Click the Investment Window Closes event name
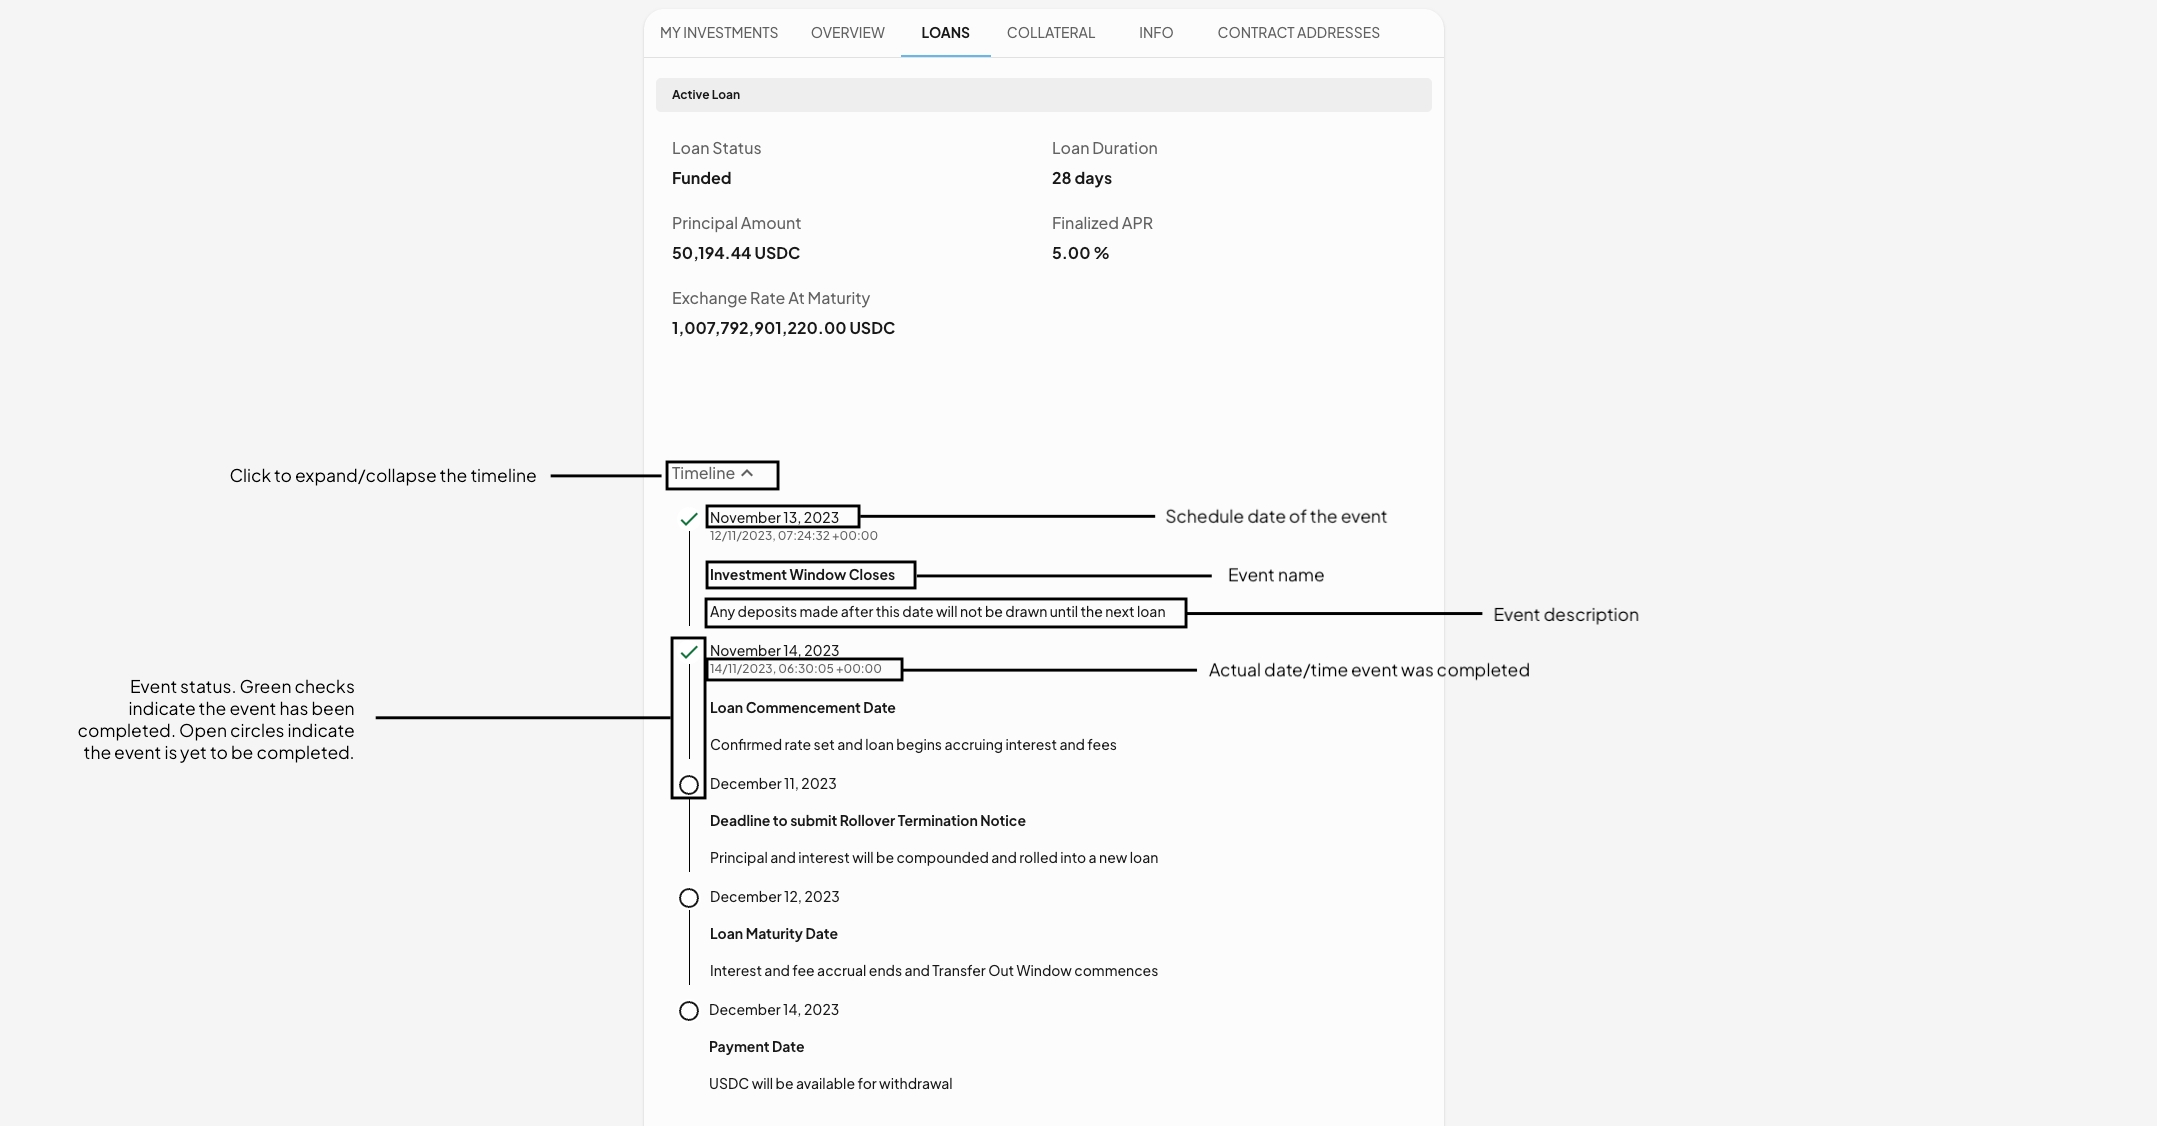Screen dimensions: 2157x1126 point(802,575)
